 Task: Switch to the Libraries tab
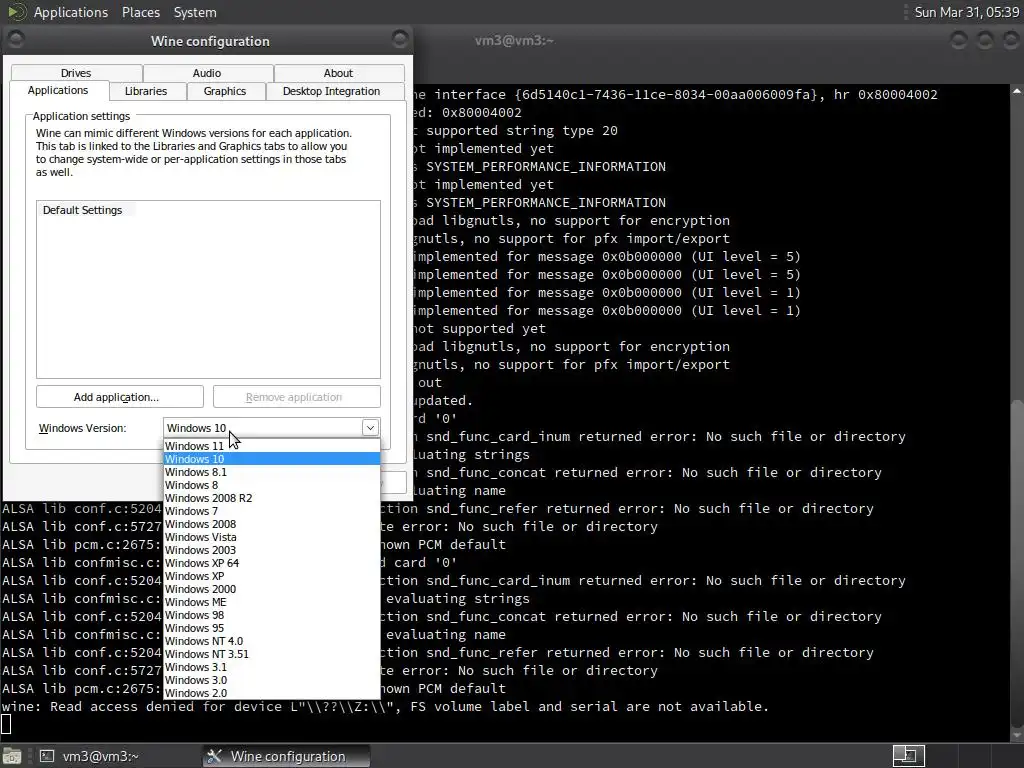[x=146, y=91]
